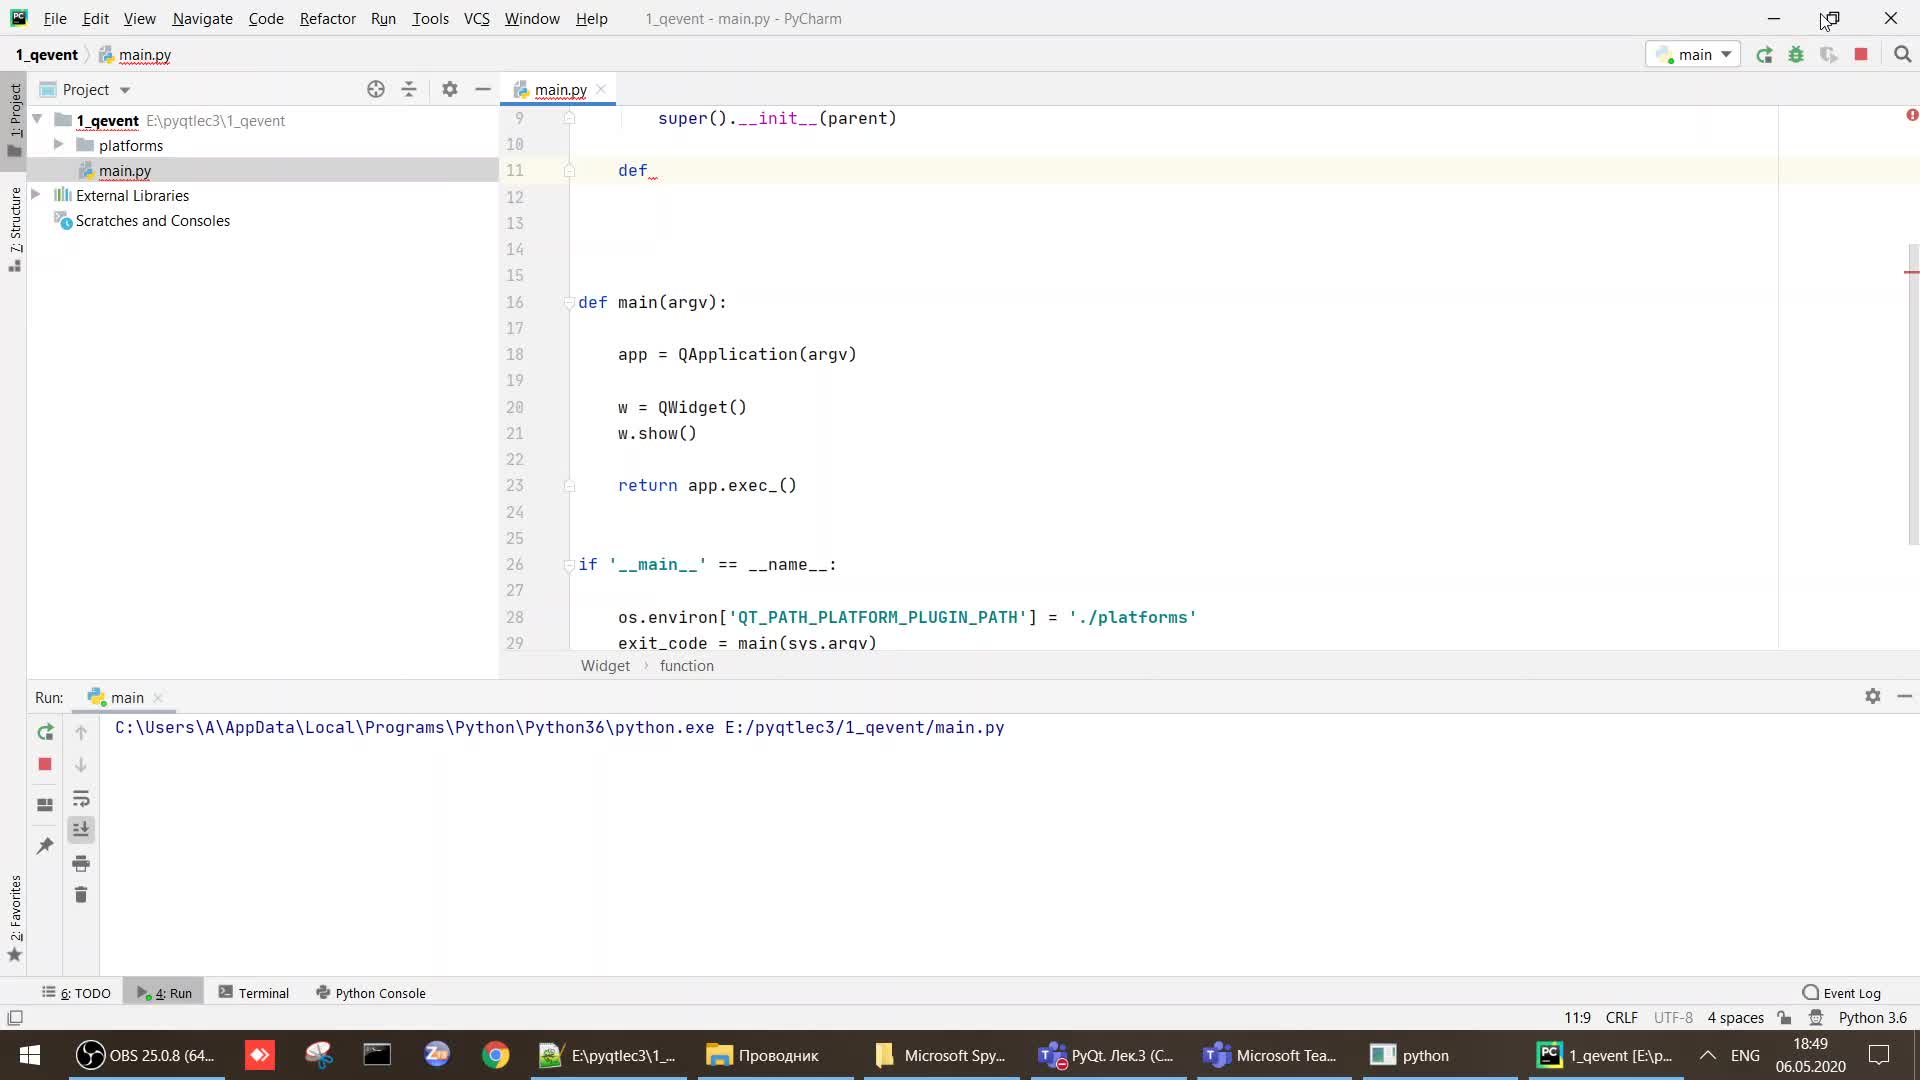Hide the Project panel with minus icon
1920x1080 pixels.
(483, 89)
